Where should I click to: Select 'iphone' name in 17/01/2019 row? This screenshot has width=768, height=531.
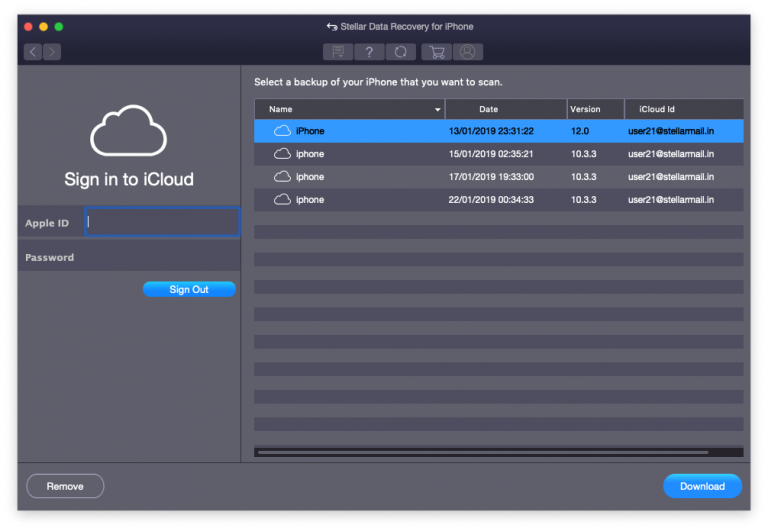tap(310, 177)
